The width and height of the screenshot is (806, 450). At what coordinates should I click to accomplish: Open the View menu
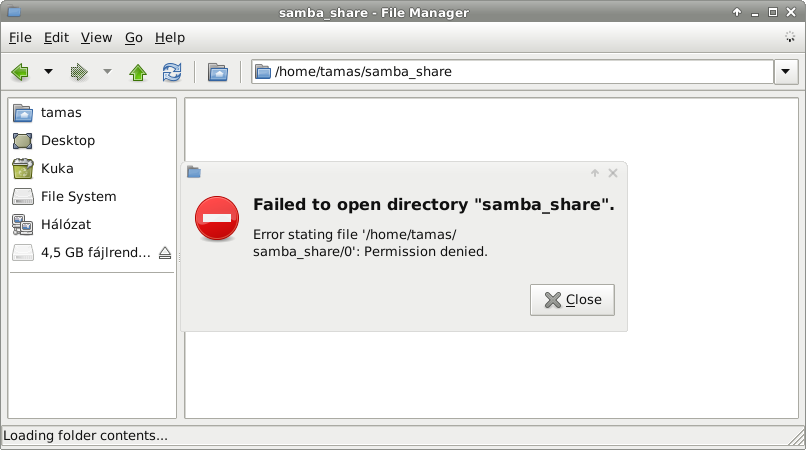pyautogui.click(x=96, y=38)
